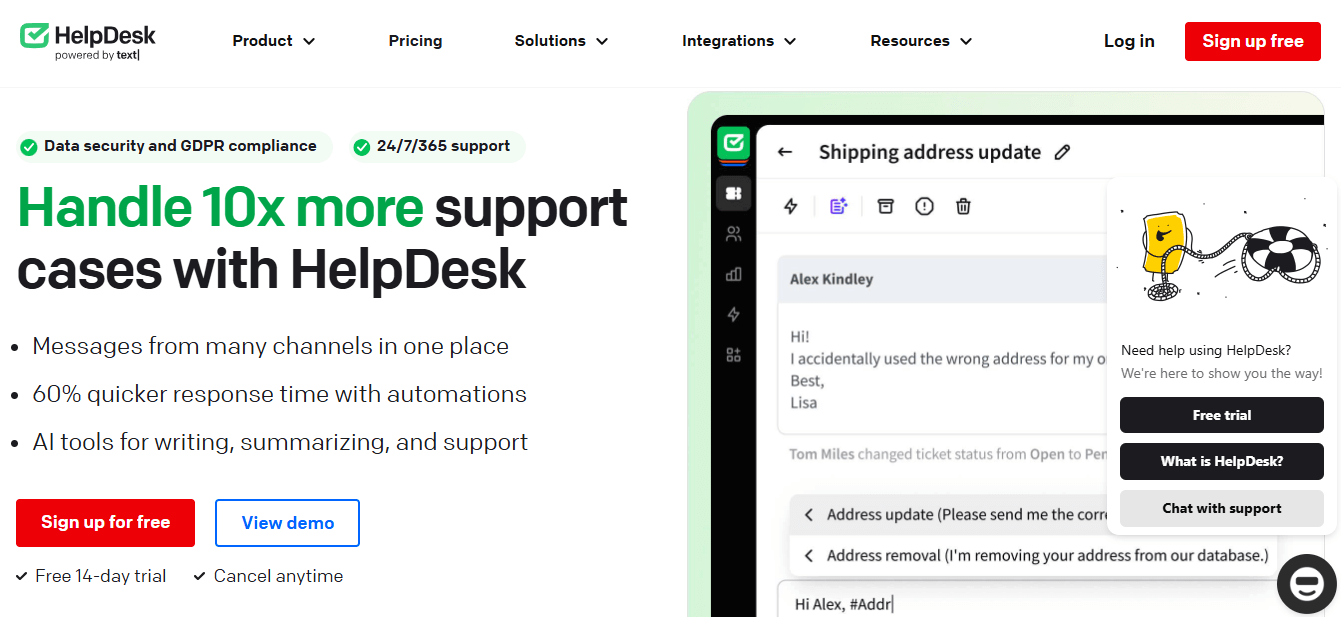Mark ticket as spam with exclamation icon

tap(924, 205)
